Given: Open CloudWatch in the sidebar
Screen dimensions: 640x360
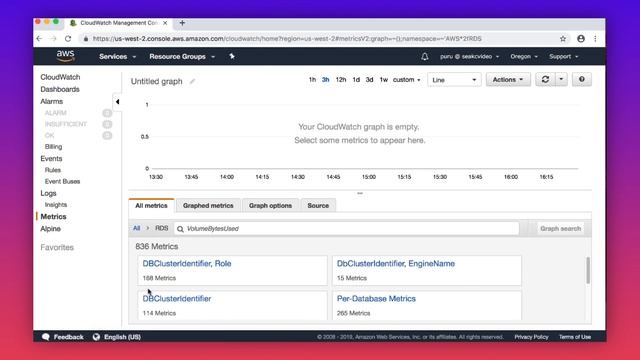Looking at the screenshot, I should (60, 77).
